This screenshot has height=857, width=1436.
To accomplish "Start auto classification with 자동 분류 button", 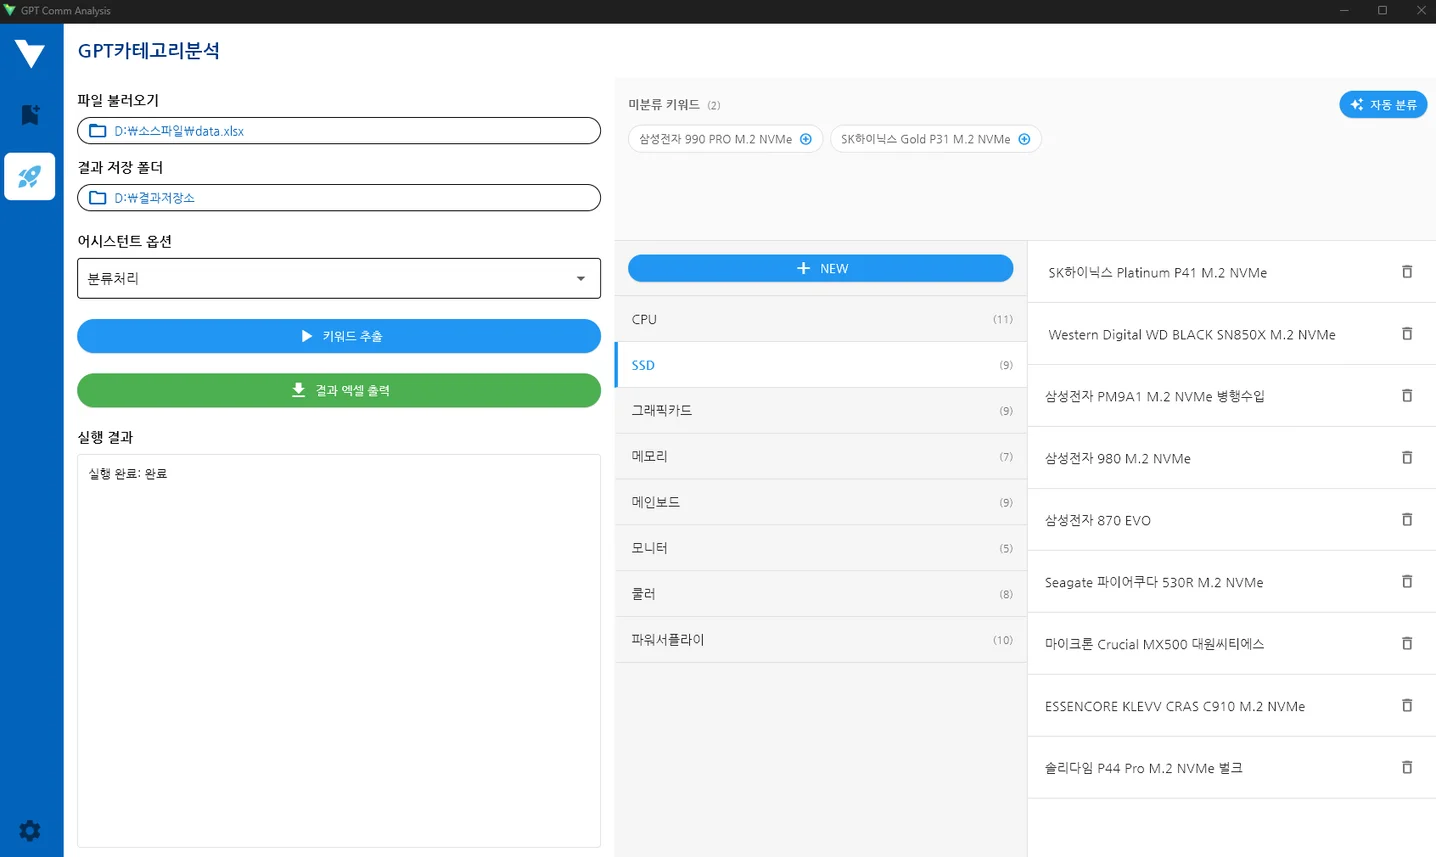I will 1383,104.
